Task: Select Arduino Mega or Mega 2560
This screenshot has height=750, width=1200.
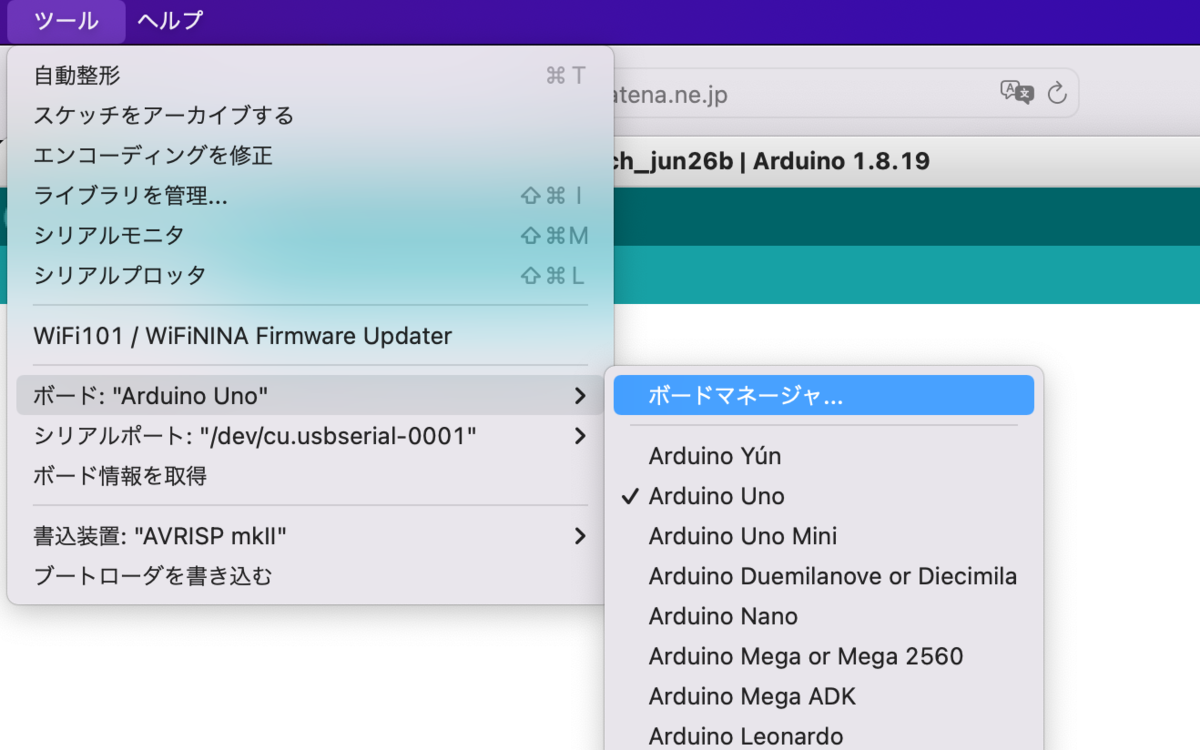Action: point(824,656)
